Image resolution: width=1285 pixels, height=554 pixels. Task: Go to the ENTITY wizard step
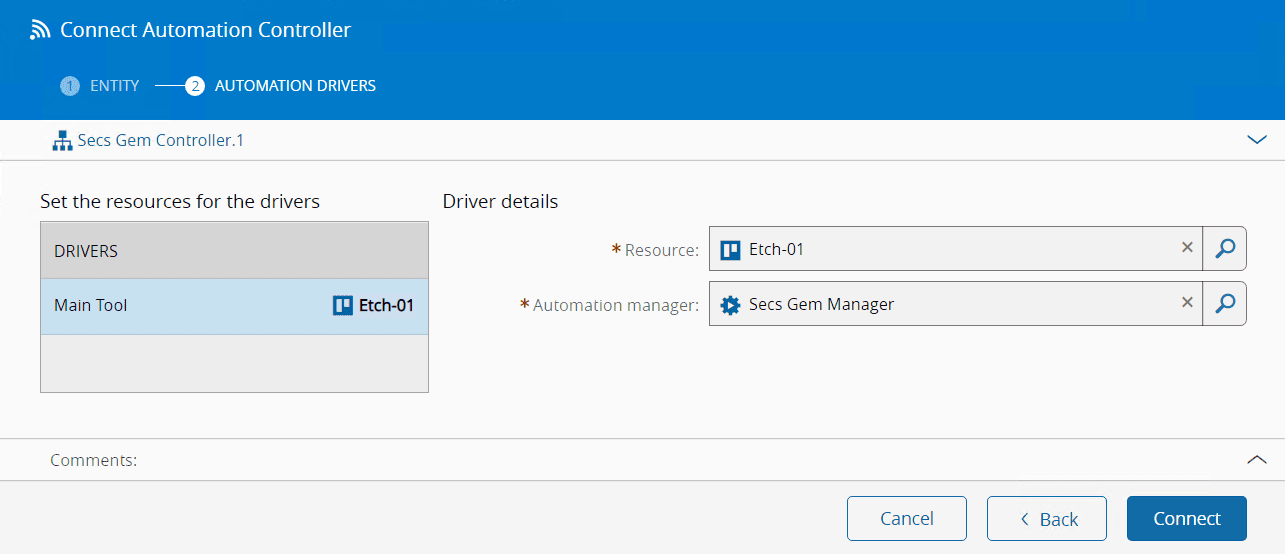coord(101,86)
